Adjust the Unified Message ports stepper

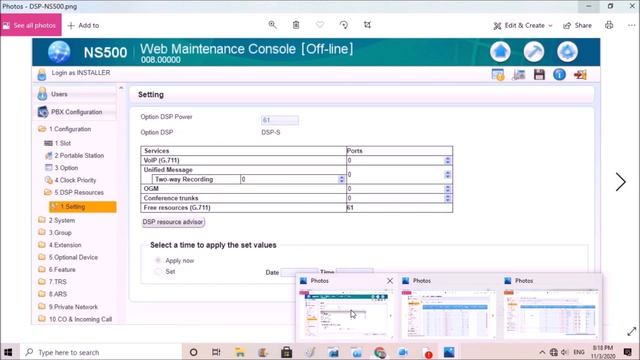448,175
